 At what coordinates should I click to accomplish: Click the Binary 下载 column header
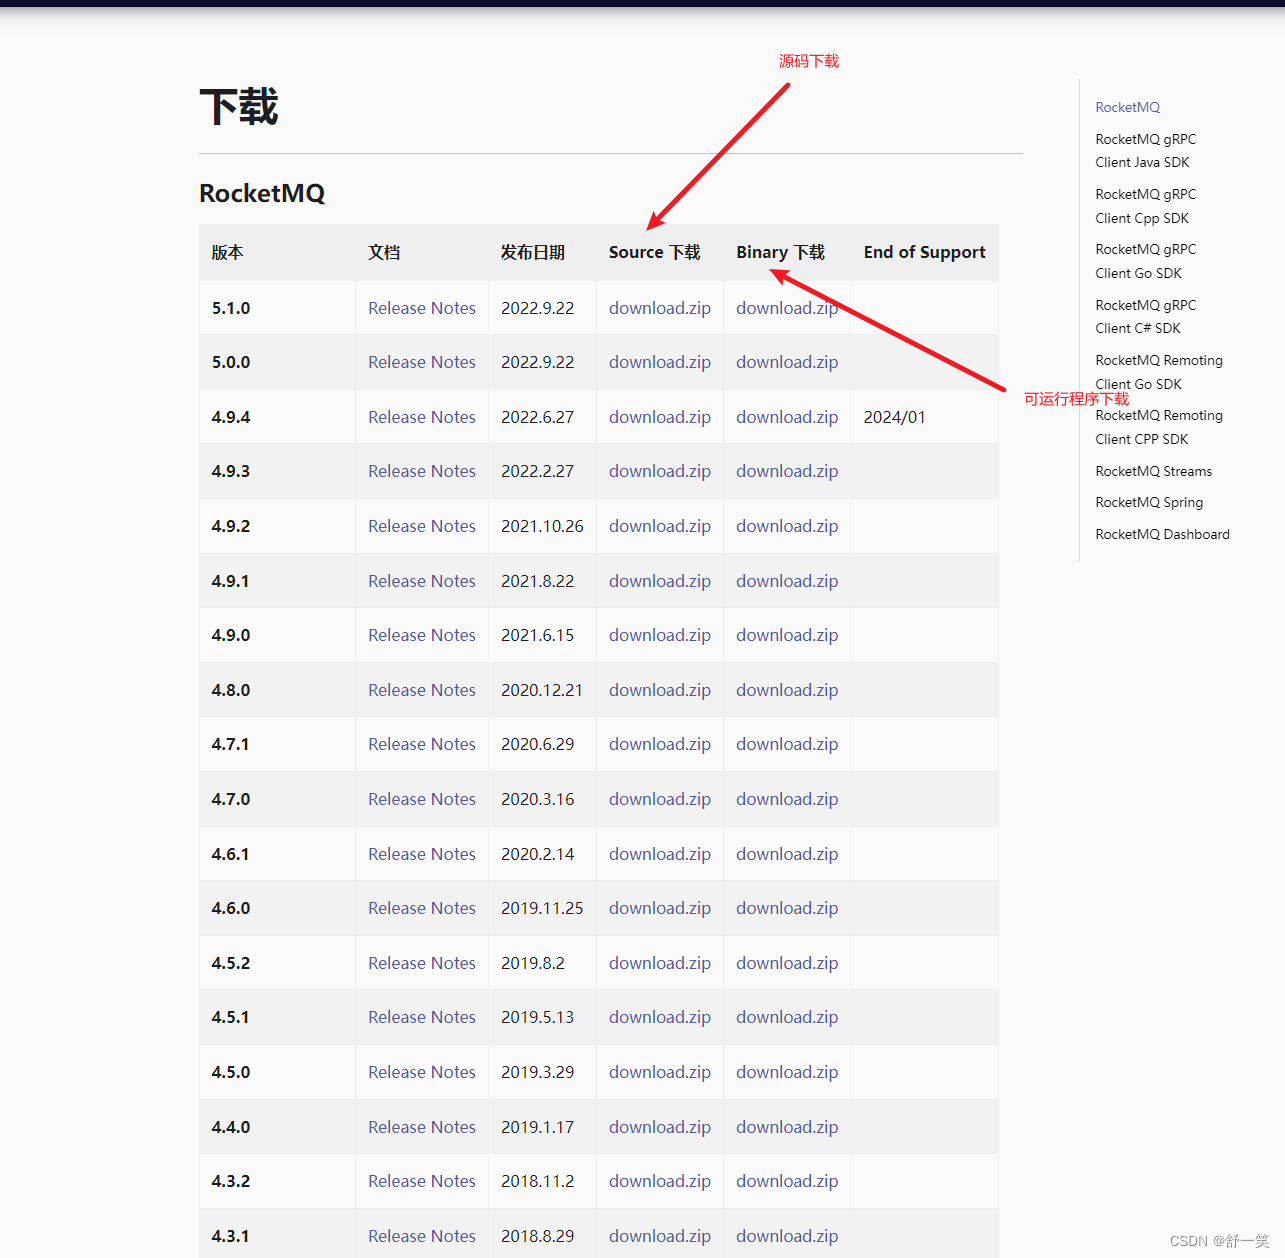780,252
